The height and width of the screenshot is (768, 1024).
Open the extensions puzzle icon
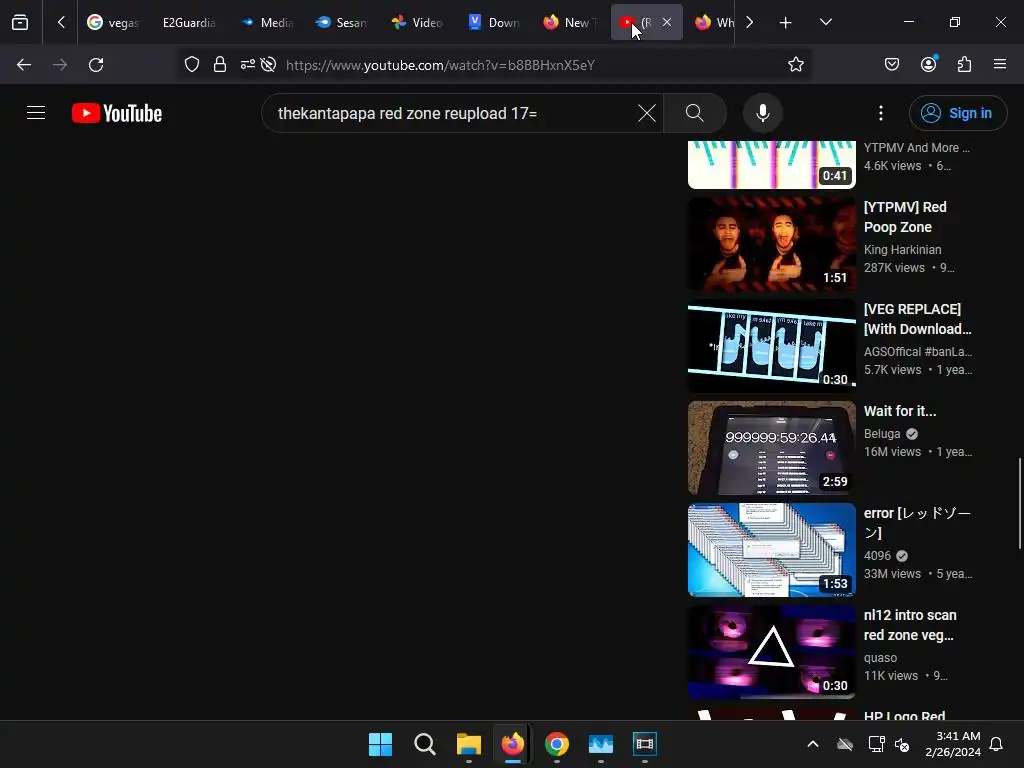click(x=964, y=65)
